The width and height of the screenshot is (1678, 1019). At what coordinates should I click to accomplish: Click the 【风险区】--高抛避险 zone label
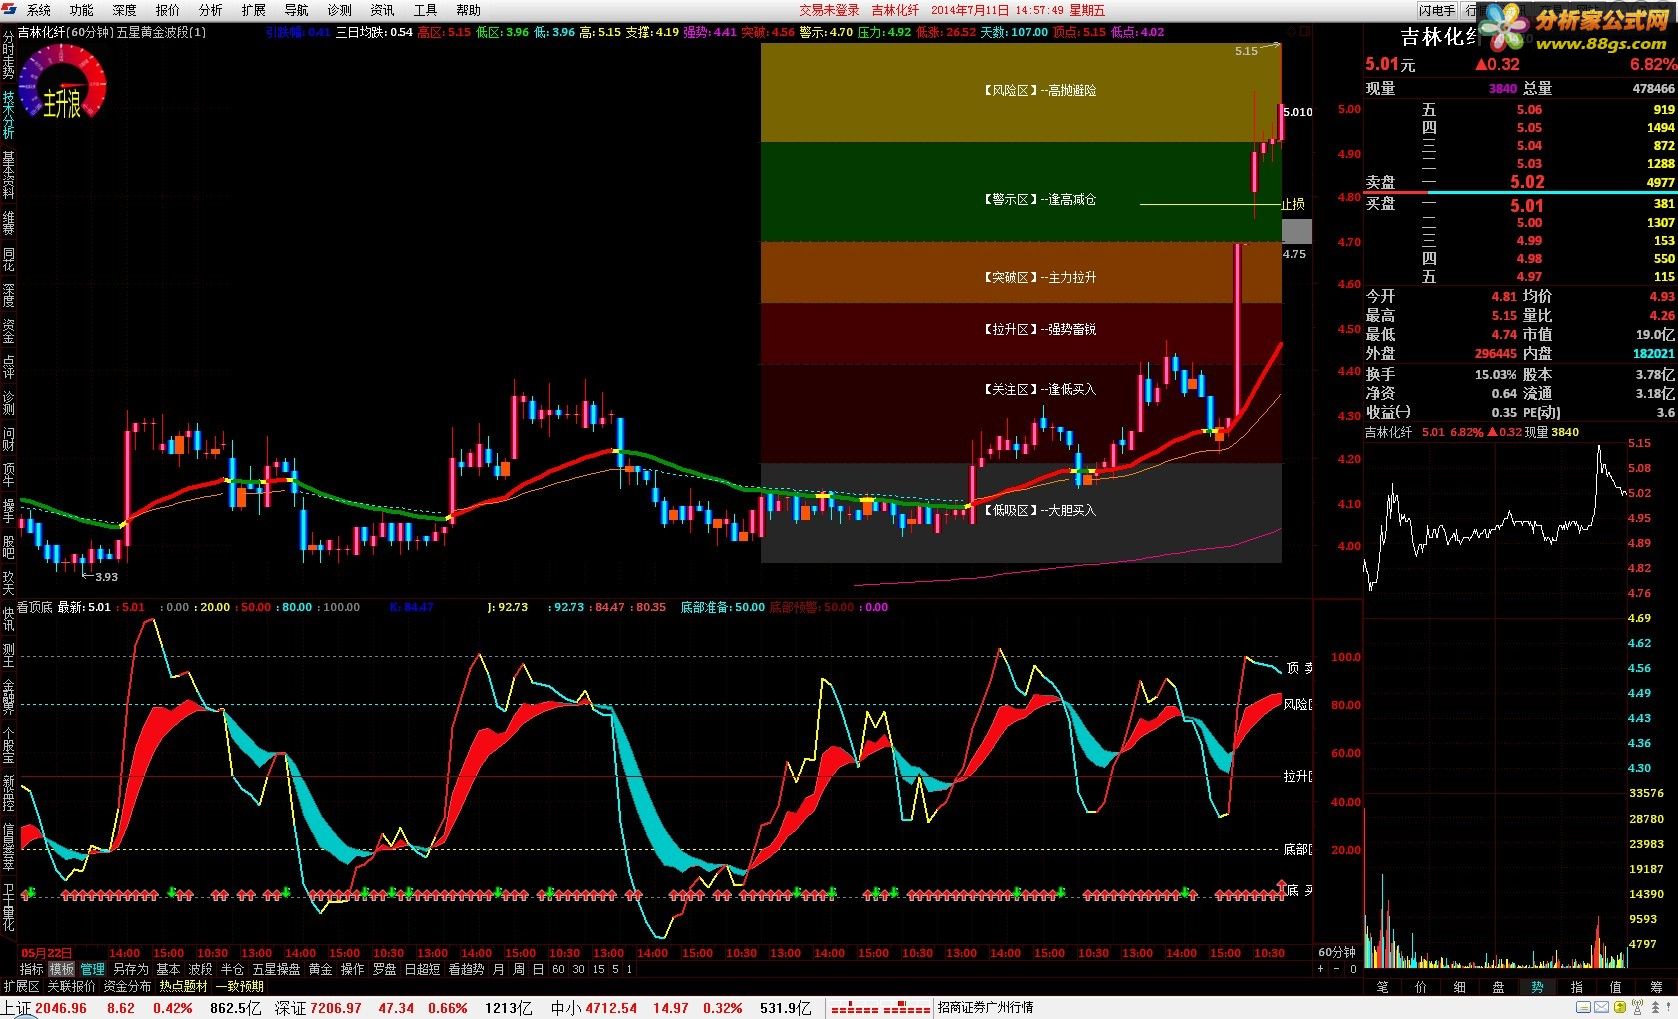(1040, 91)
